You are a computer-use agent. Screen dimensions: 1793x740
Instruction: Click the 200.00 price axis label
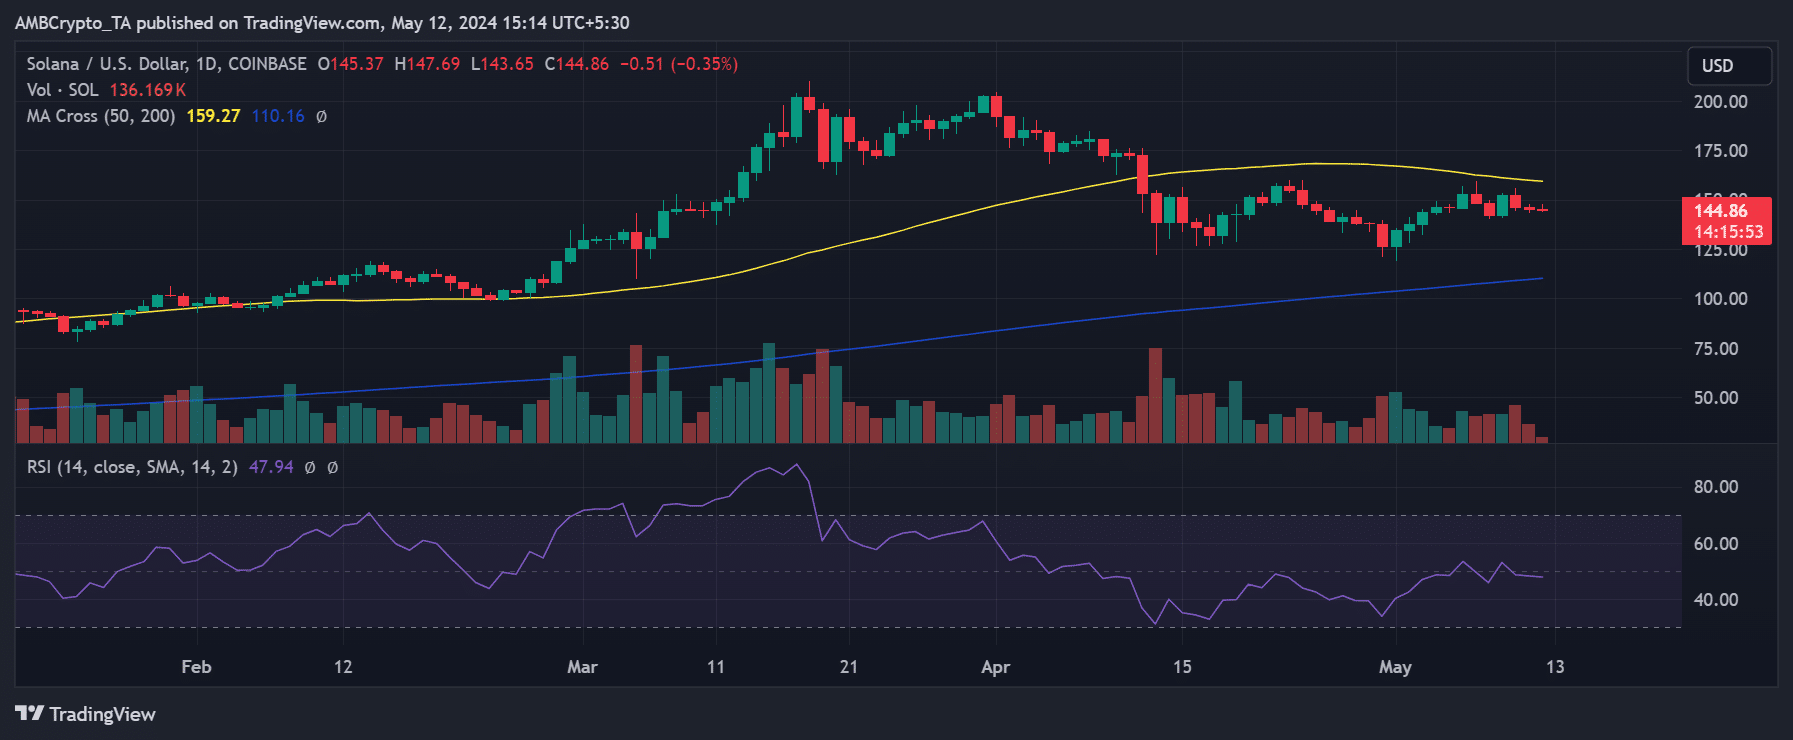click(1720, 102)
